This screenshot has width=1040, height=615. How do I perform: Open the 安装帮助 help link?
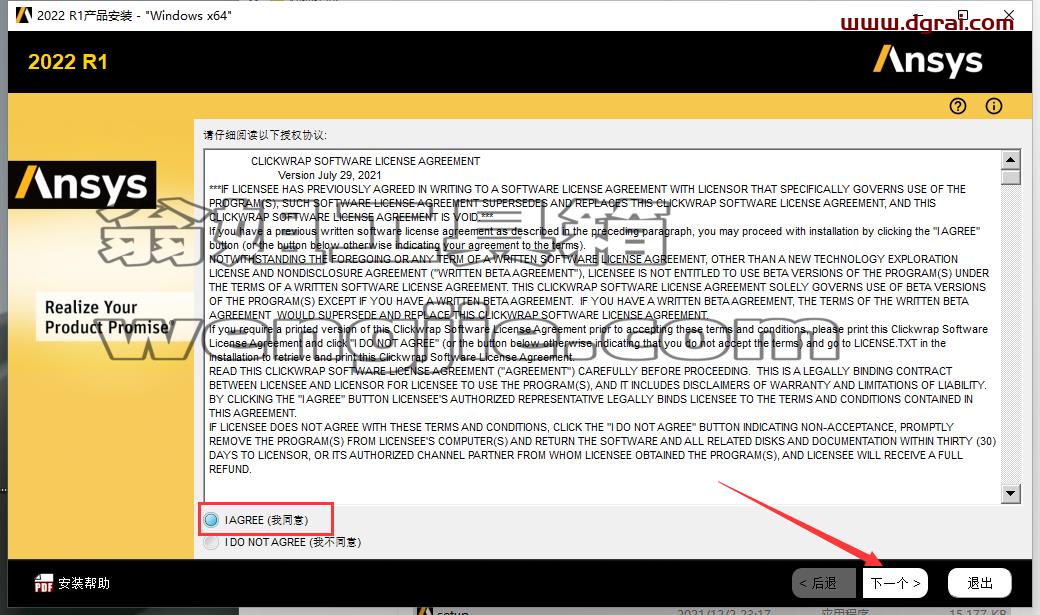pos(84,583)
